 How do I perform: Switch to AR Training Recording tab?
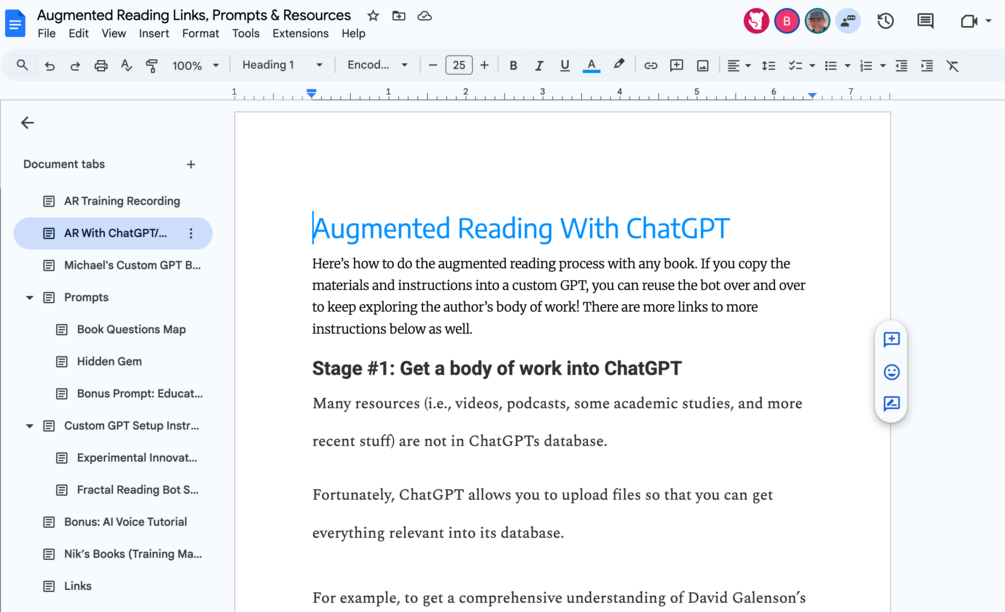point(113,201)
